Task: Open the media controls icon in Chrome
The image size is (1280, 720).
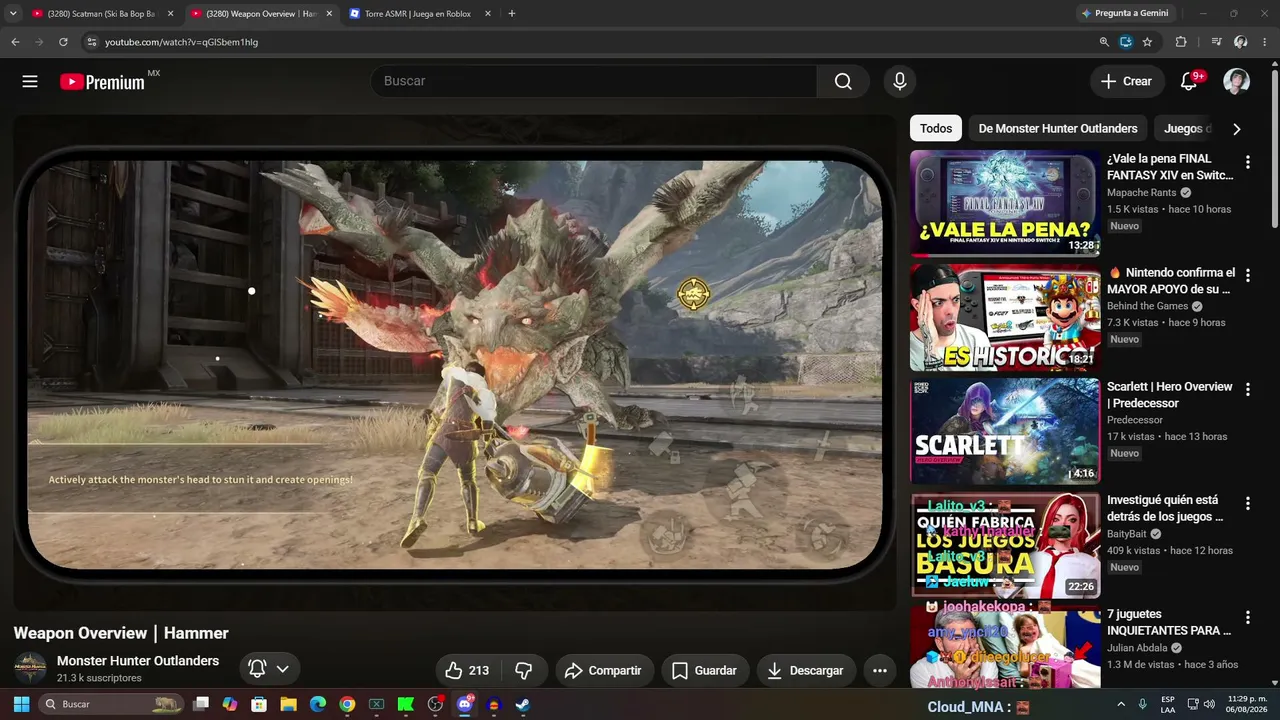Action: 1216,42
